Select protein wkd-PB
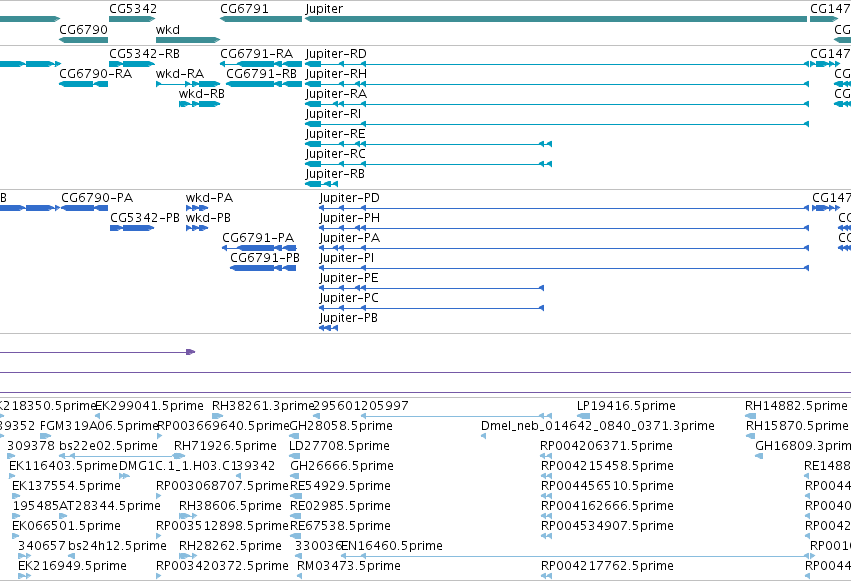 click(197, 228)
